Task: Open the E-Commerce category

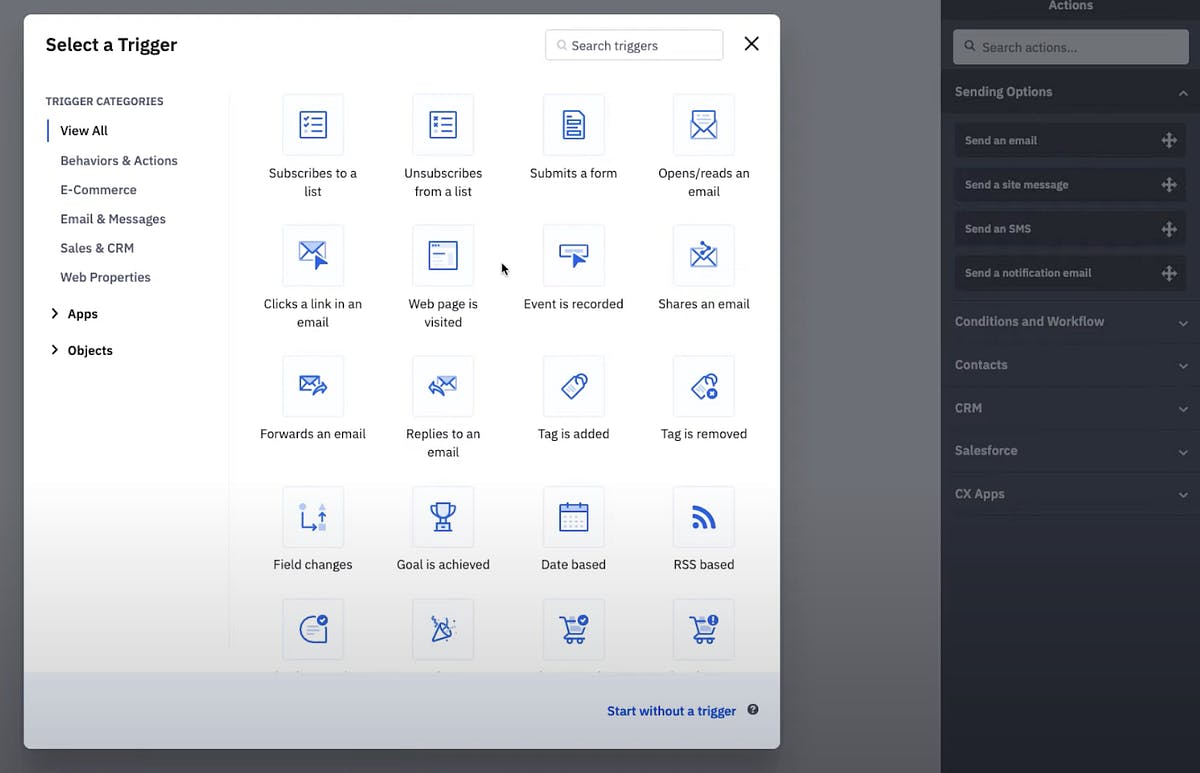Action: pyautogui.click(x=98, y=190)
